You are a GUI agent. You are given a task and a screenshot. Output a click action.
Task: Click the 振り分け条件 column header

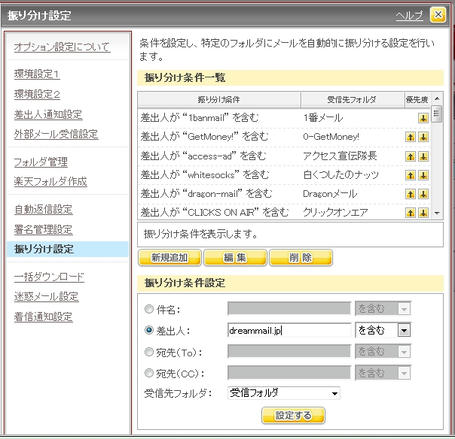tap(219, 99)
